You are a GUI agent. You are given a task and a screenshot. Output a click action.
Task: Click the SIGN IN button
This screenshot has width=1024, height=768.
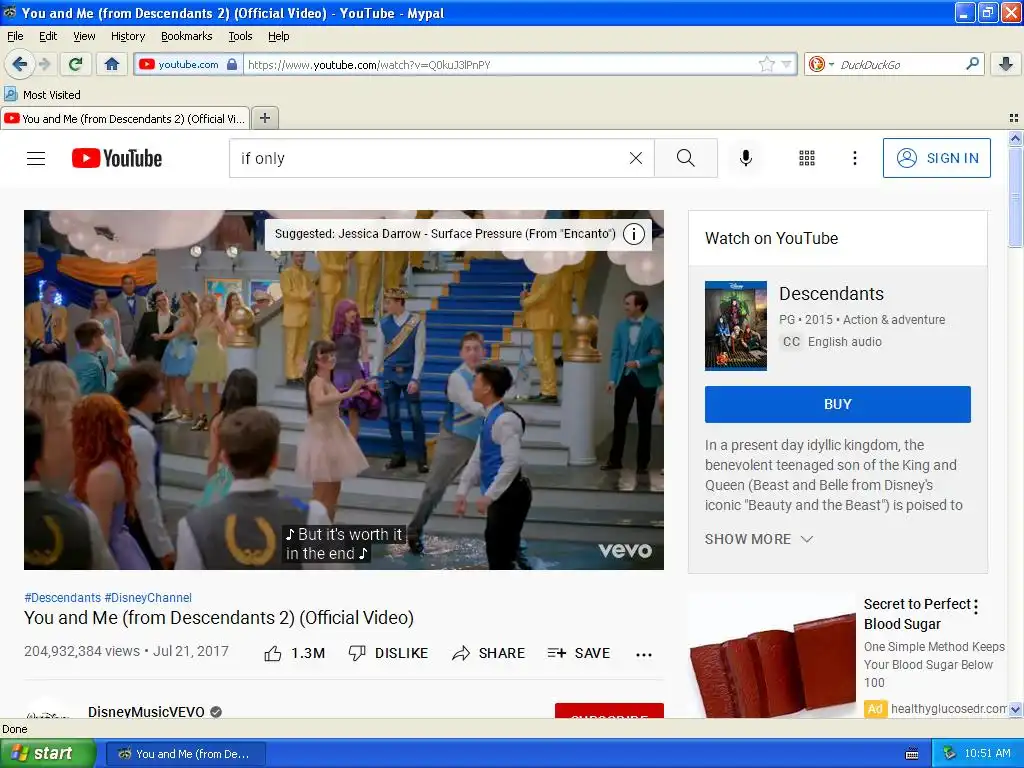pos(936,158)
